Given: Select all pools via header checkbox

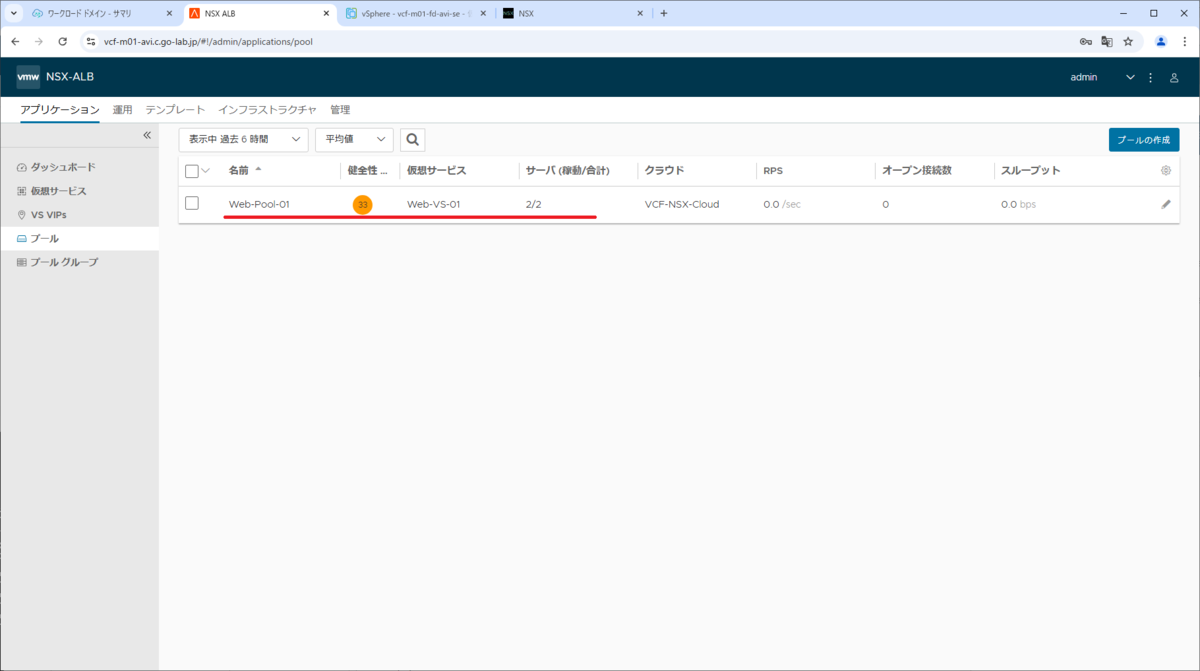Looking at the screenshot, I should (192, 171).
